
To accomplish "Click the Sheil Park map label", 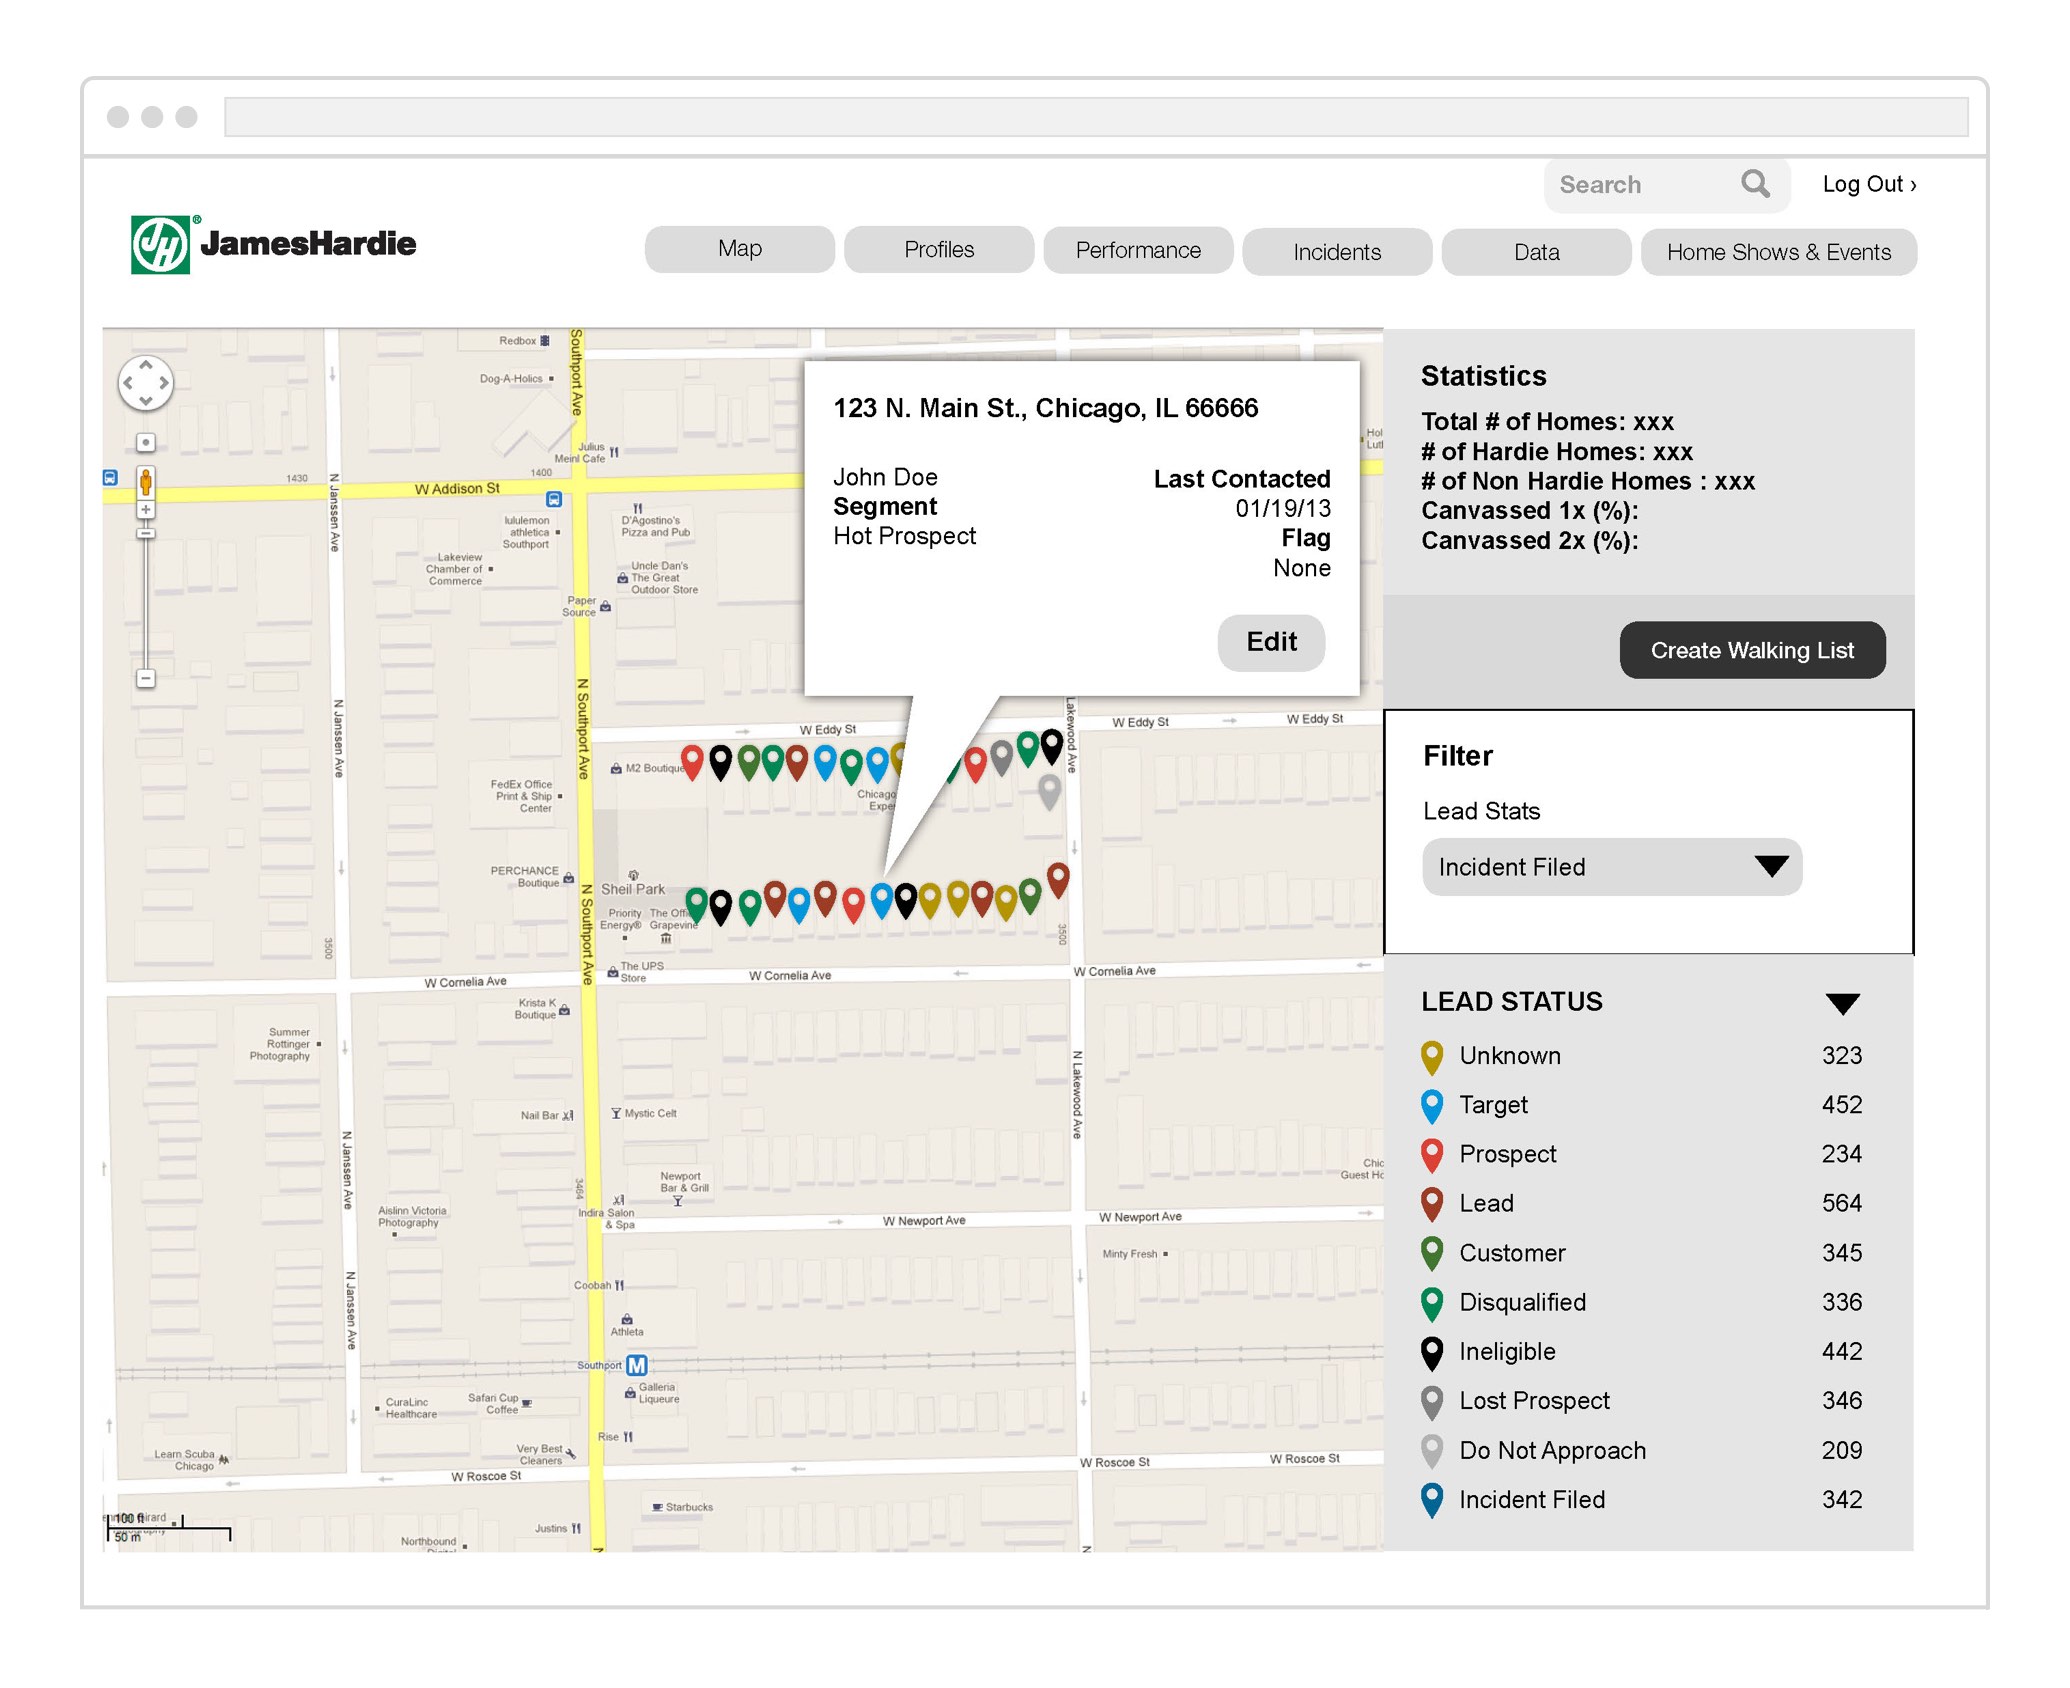I will click(x=632, y=889).
